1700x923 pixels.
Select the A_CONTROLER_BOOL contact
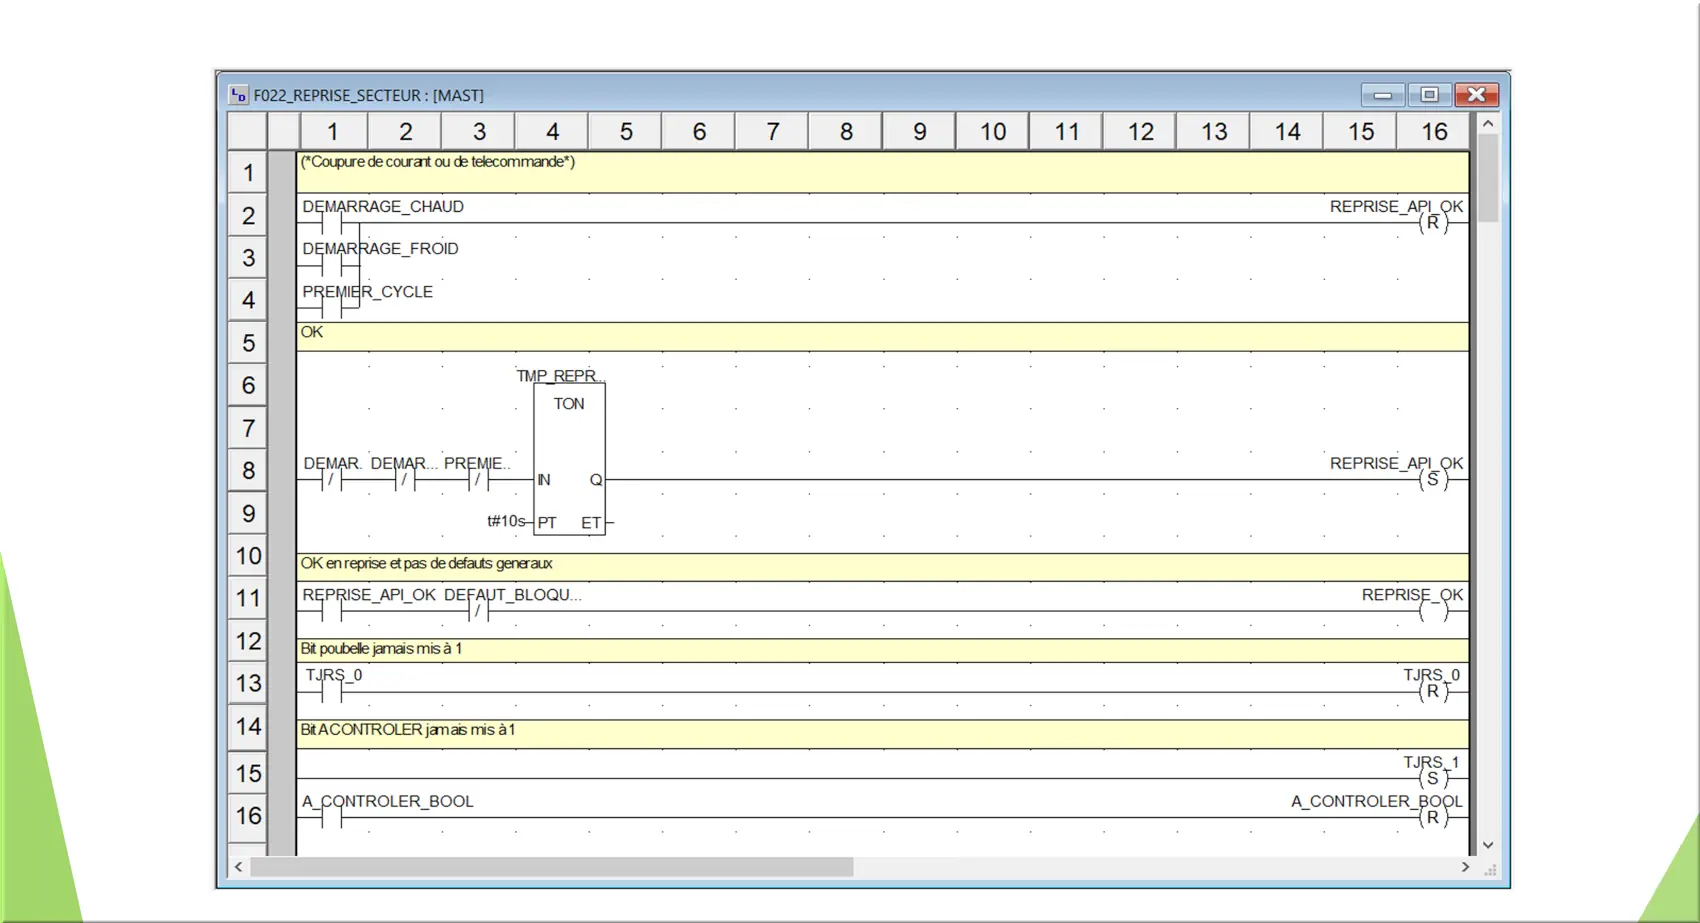point(331,817)
